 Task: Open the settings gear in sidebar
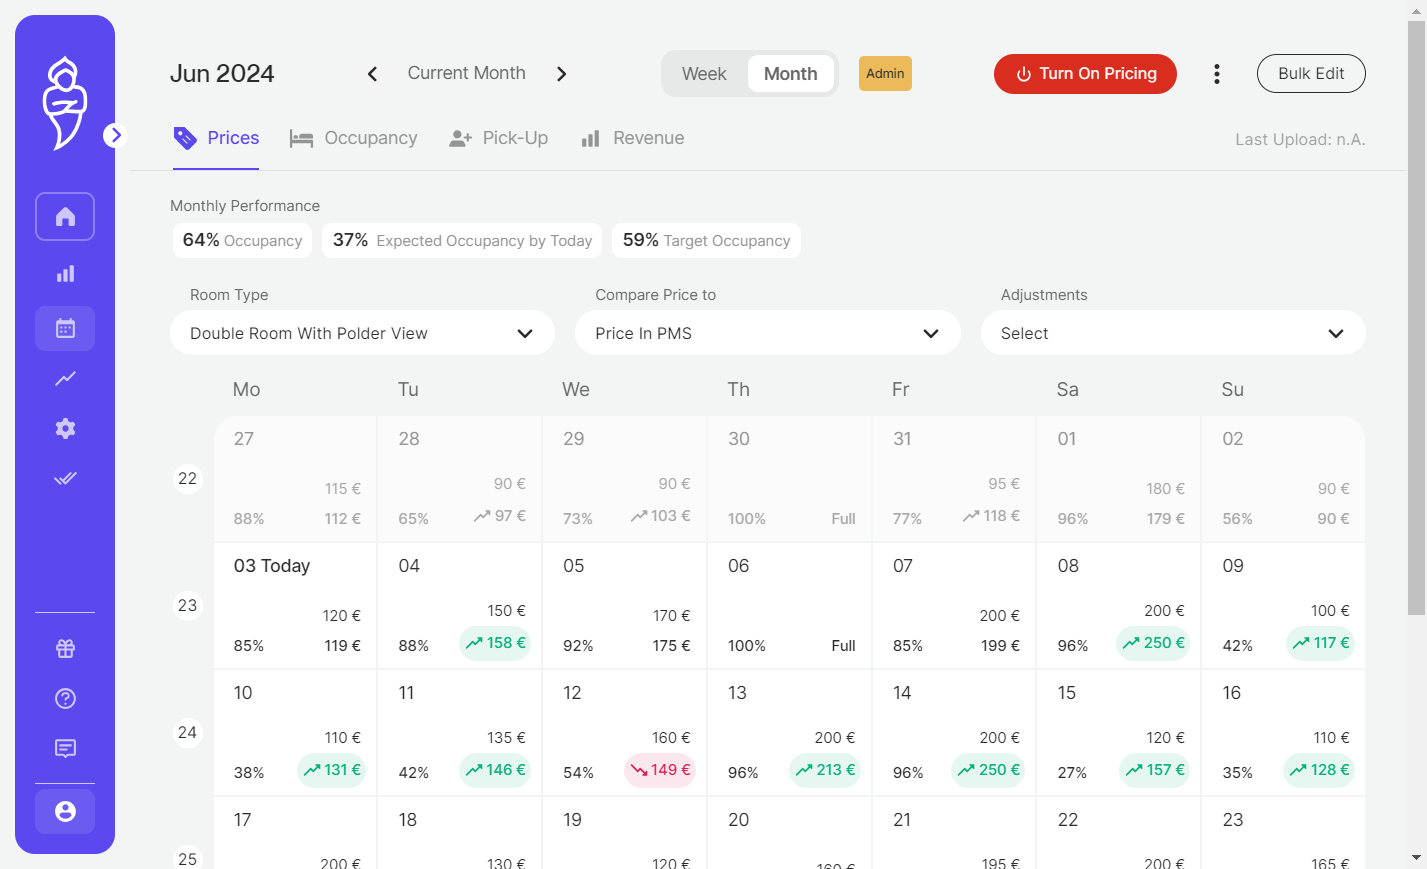coord(65,428)
